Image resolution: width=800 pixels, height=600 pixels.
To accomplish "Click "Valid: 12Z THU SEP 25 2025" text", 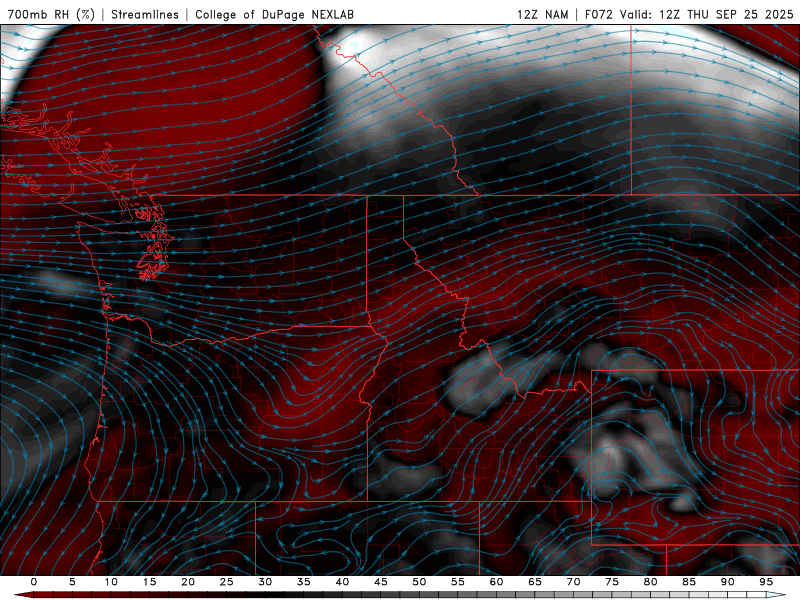I will 707,14.
